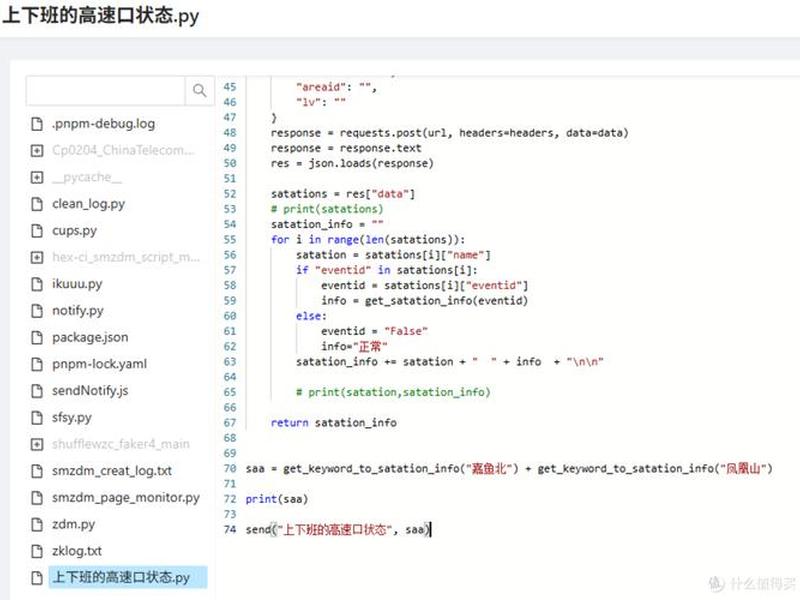Click the file icon beside cups.py
The height and width of the screenshot is (600, 800).
[37, 231]
